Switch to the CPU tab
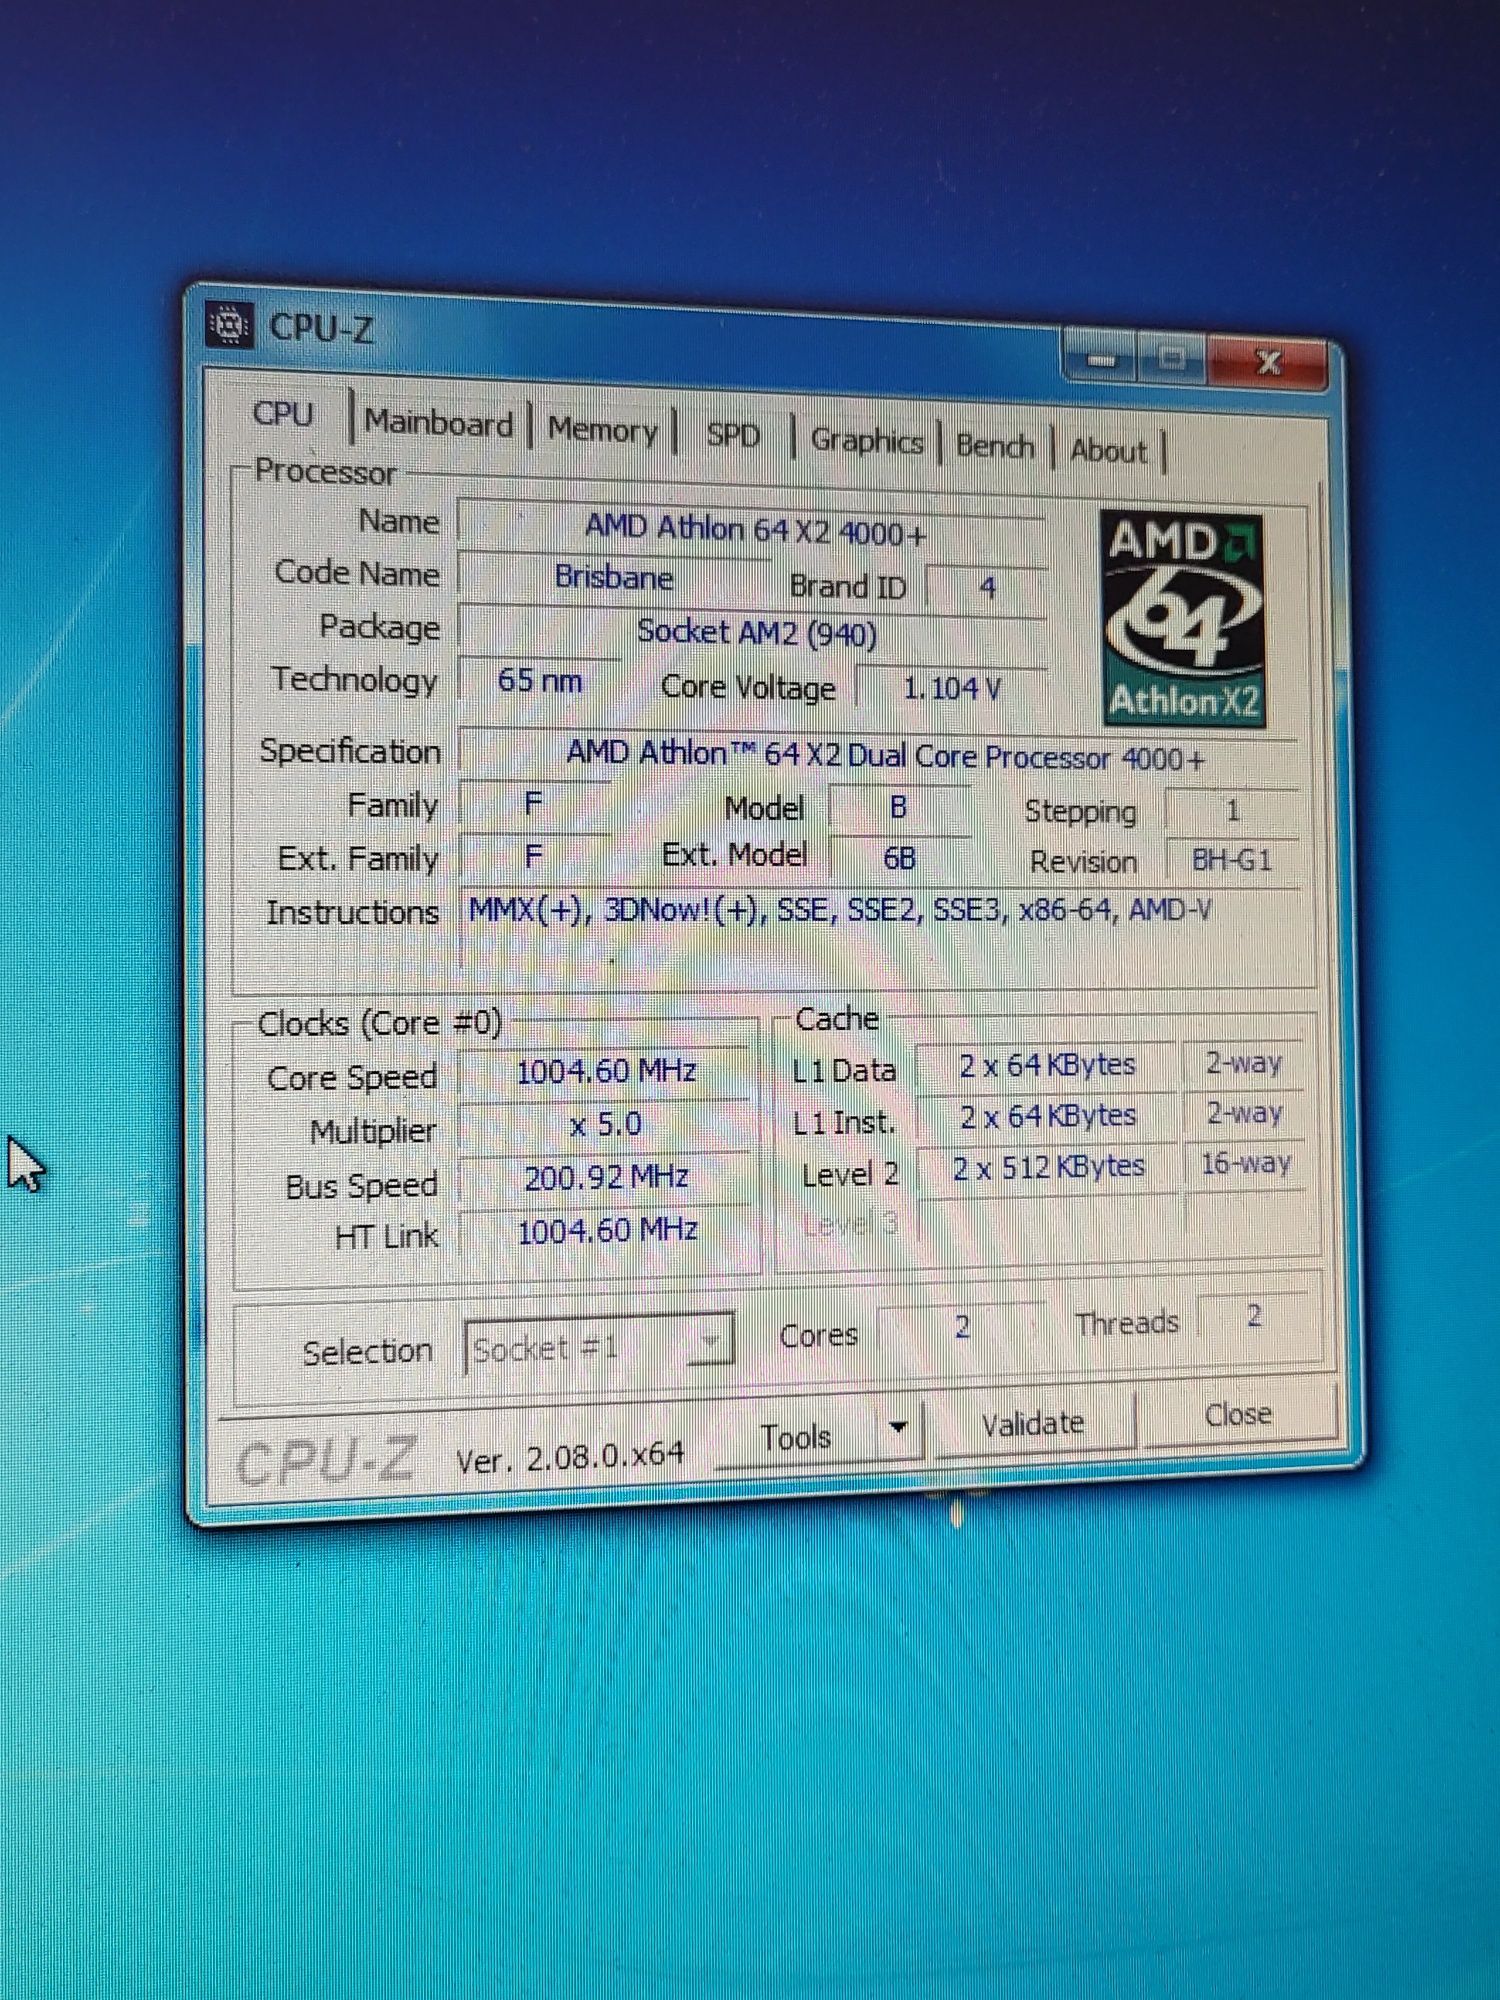Image resolution: width=1500 pixels, height=2000 pixels. click(283, 414)
